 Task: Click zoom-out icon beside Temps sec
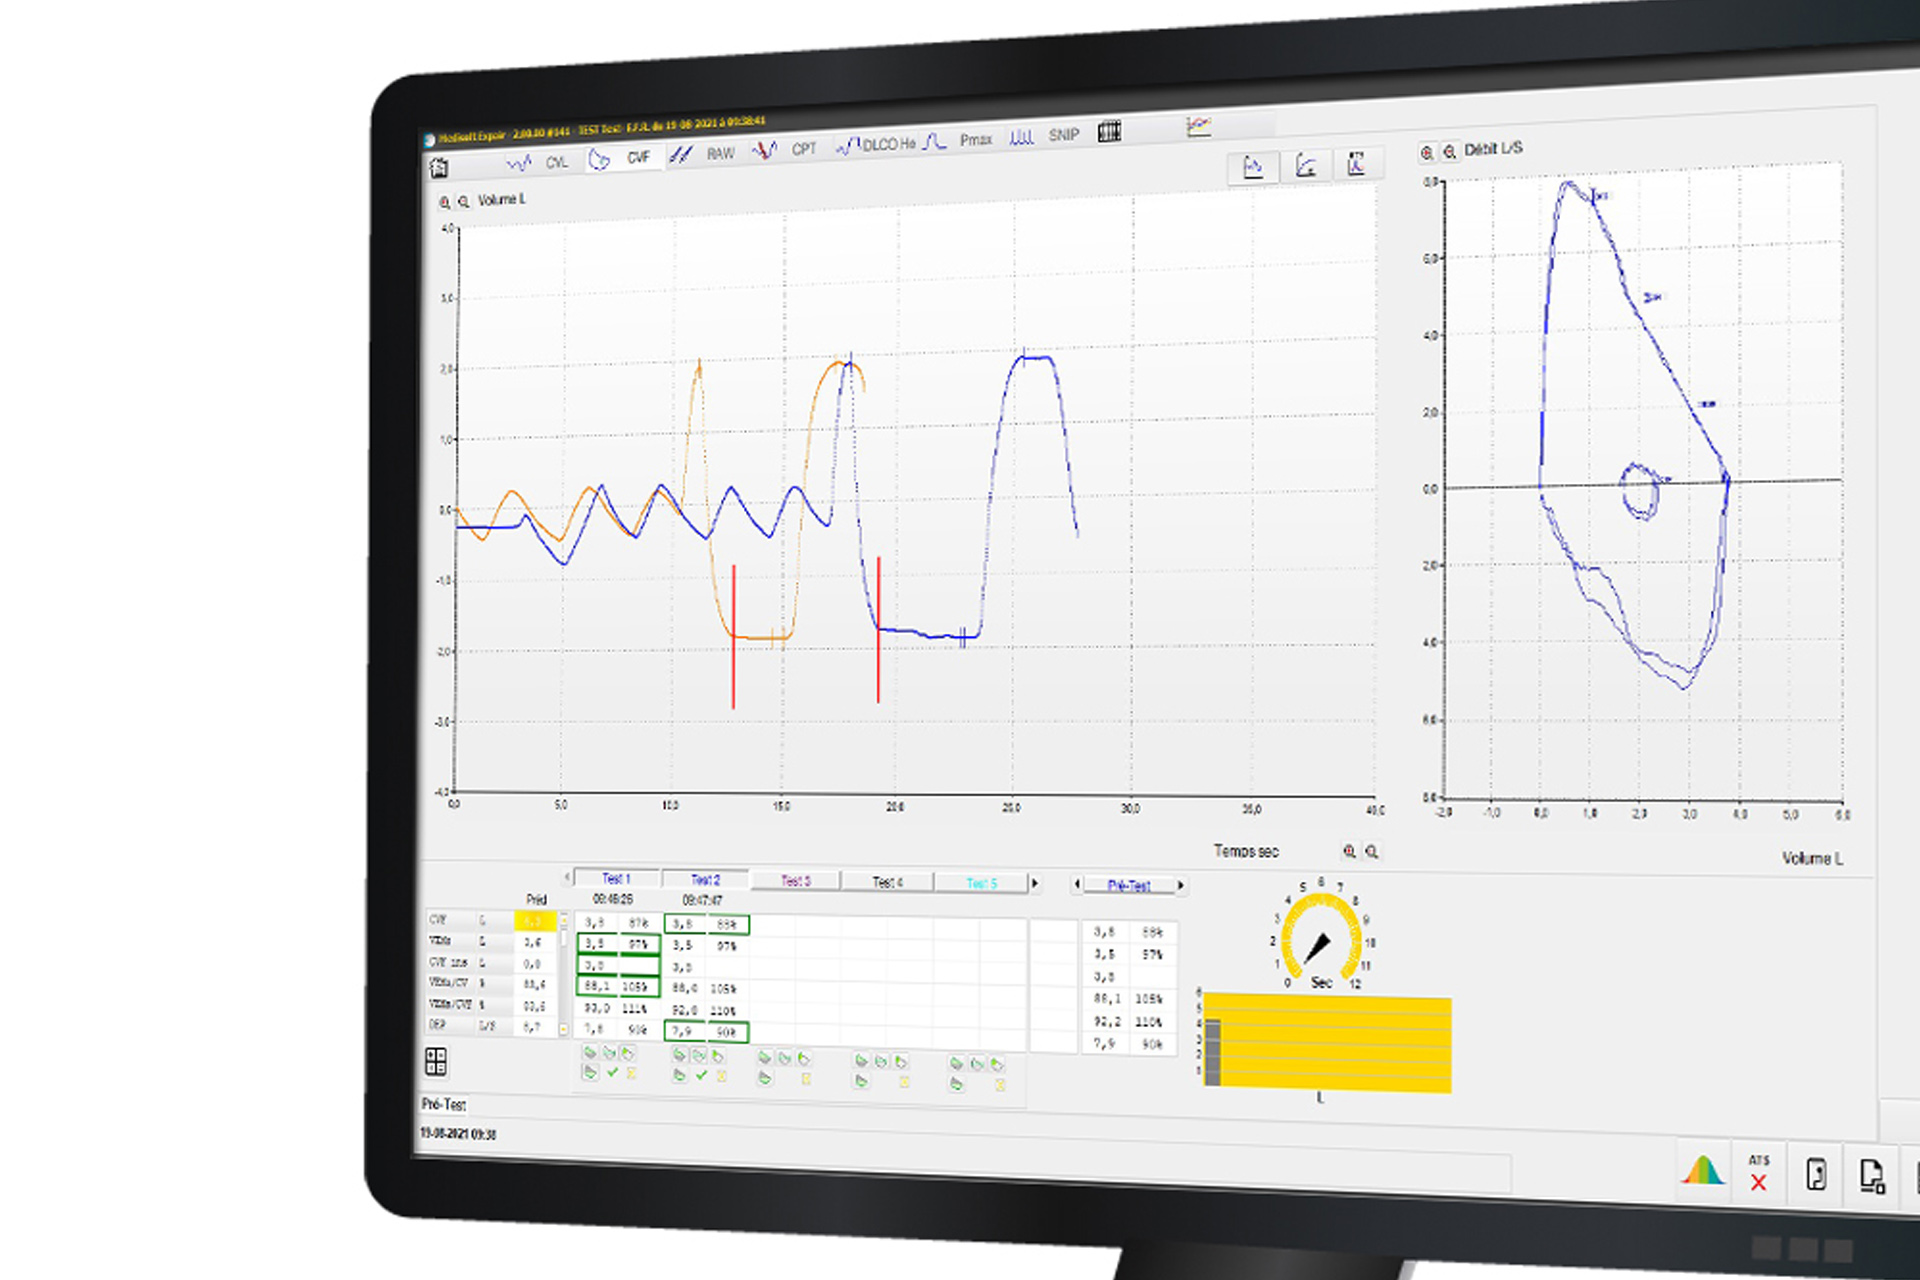(x=1372, y=852)
